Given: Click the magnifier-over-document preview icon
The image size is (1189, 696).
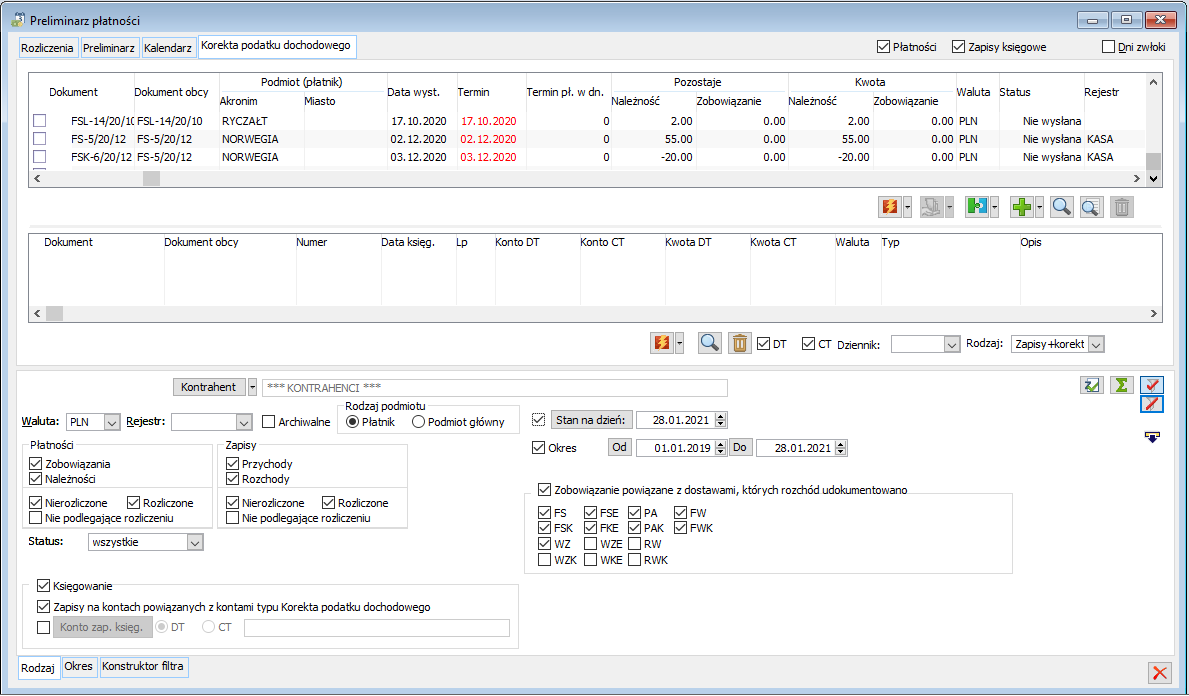Looking at the screenshot, I should 1091,207.
